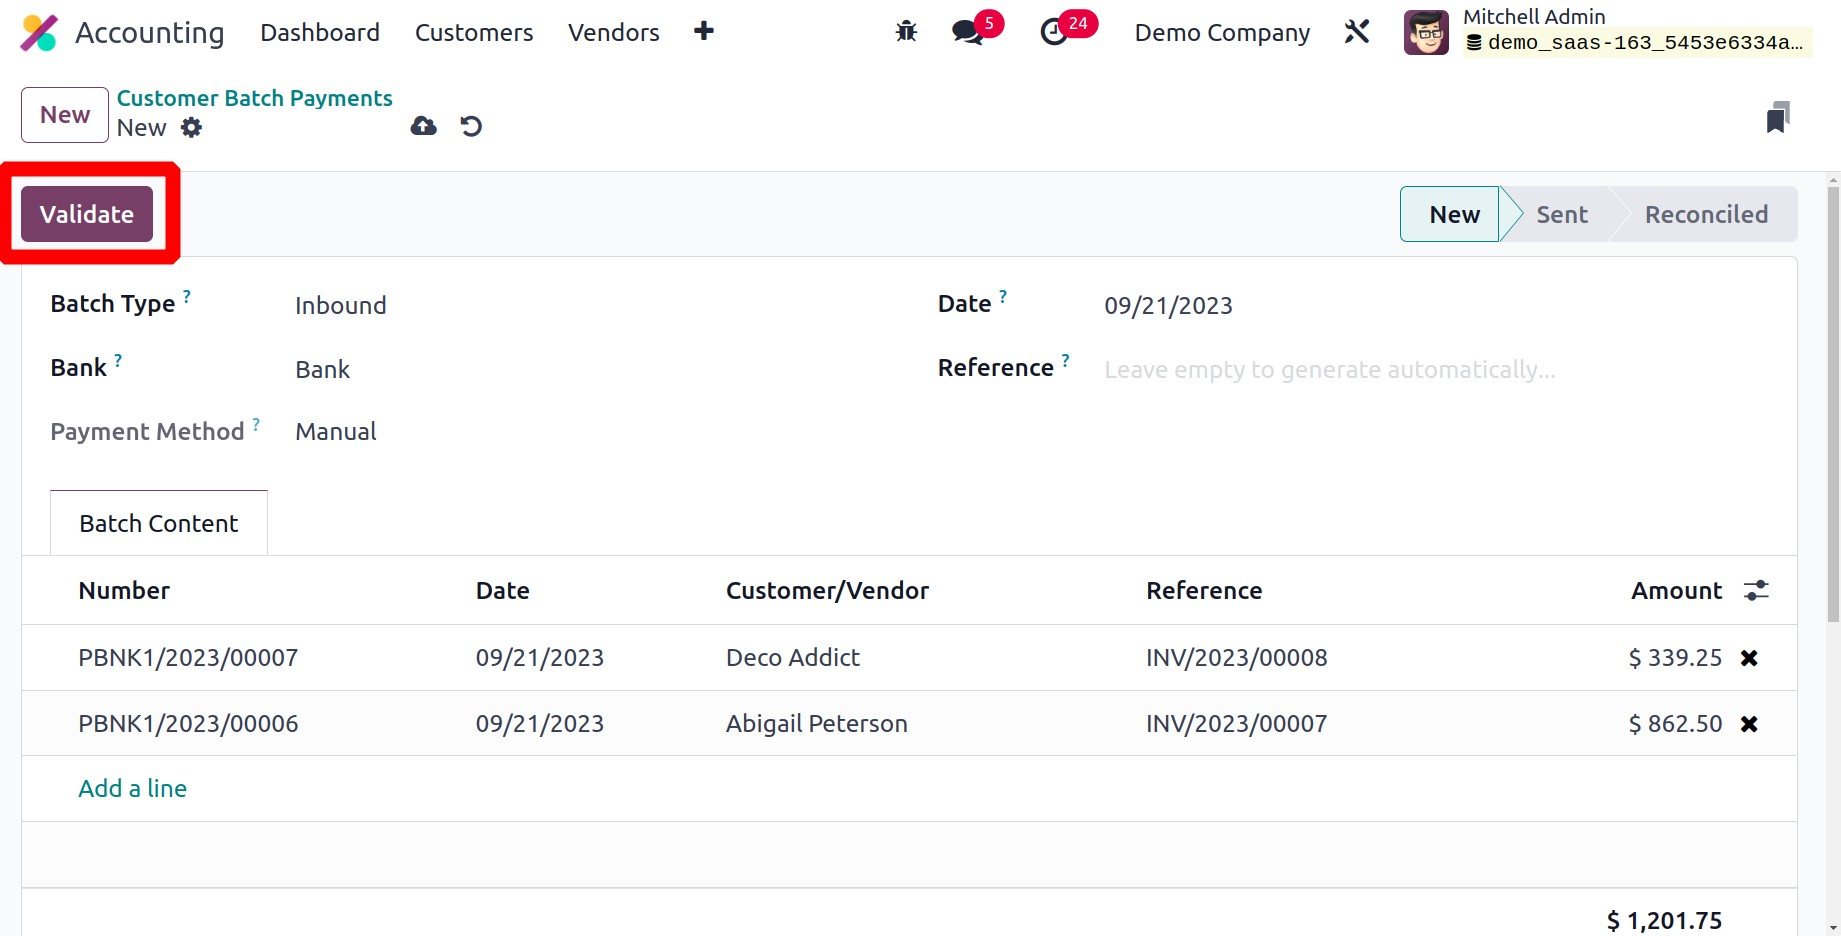1841x936 pixels.
Task: Open the chat messages icon
Action: pyautogui.click(x=967, y=32)
